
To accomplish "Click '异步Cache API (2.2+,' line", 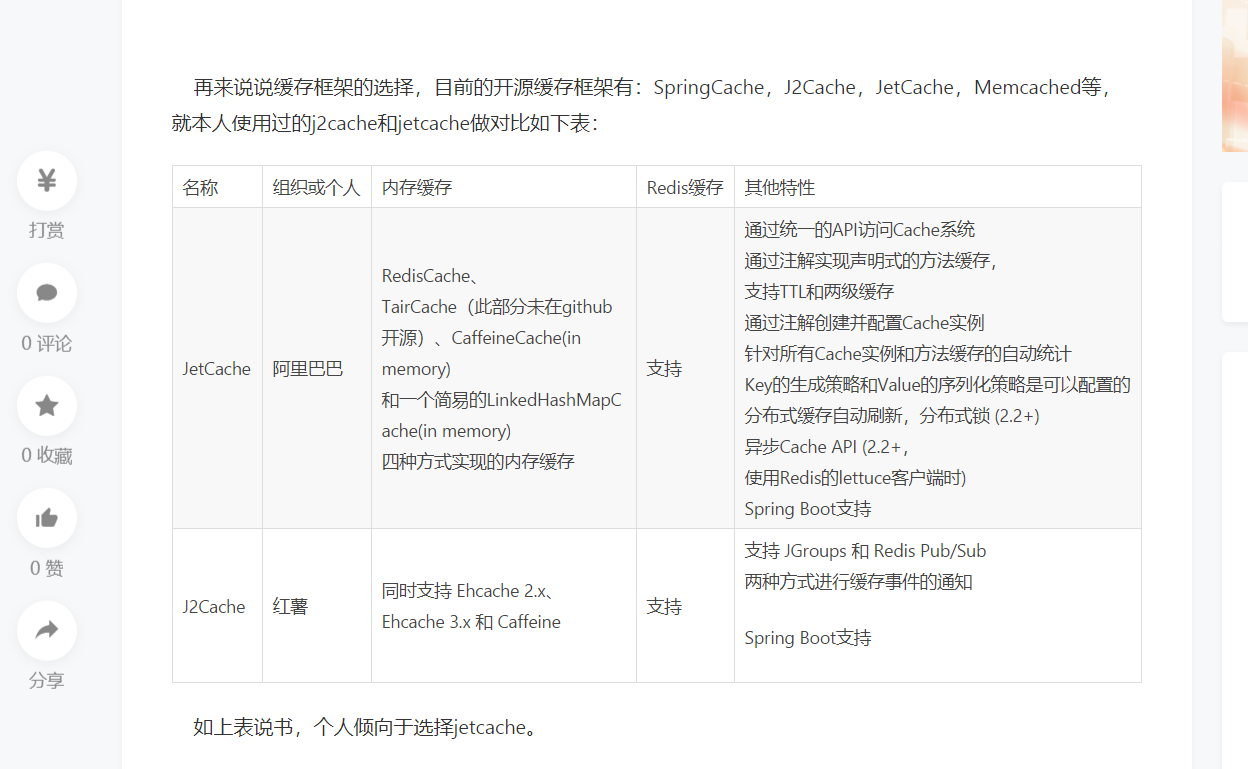I will coord(827,447).
